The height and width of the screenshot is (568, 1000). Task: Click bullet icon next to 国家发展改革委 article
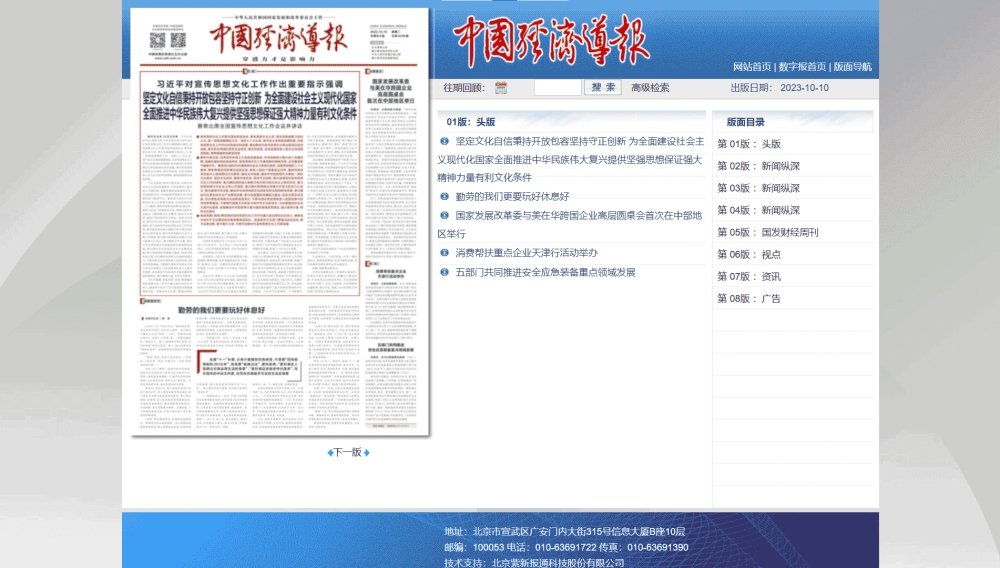pyautogui.click(x=445, y=215)
